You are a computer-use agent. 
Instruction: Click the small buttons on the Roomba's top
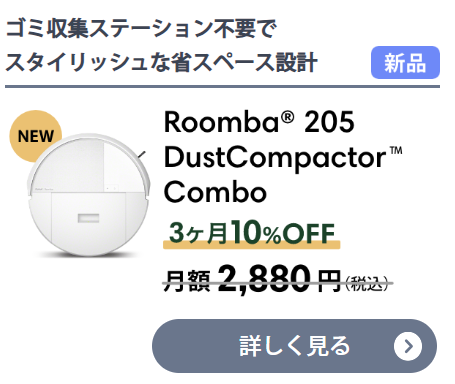click(111, 188)
